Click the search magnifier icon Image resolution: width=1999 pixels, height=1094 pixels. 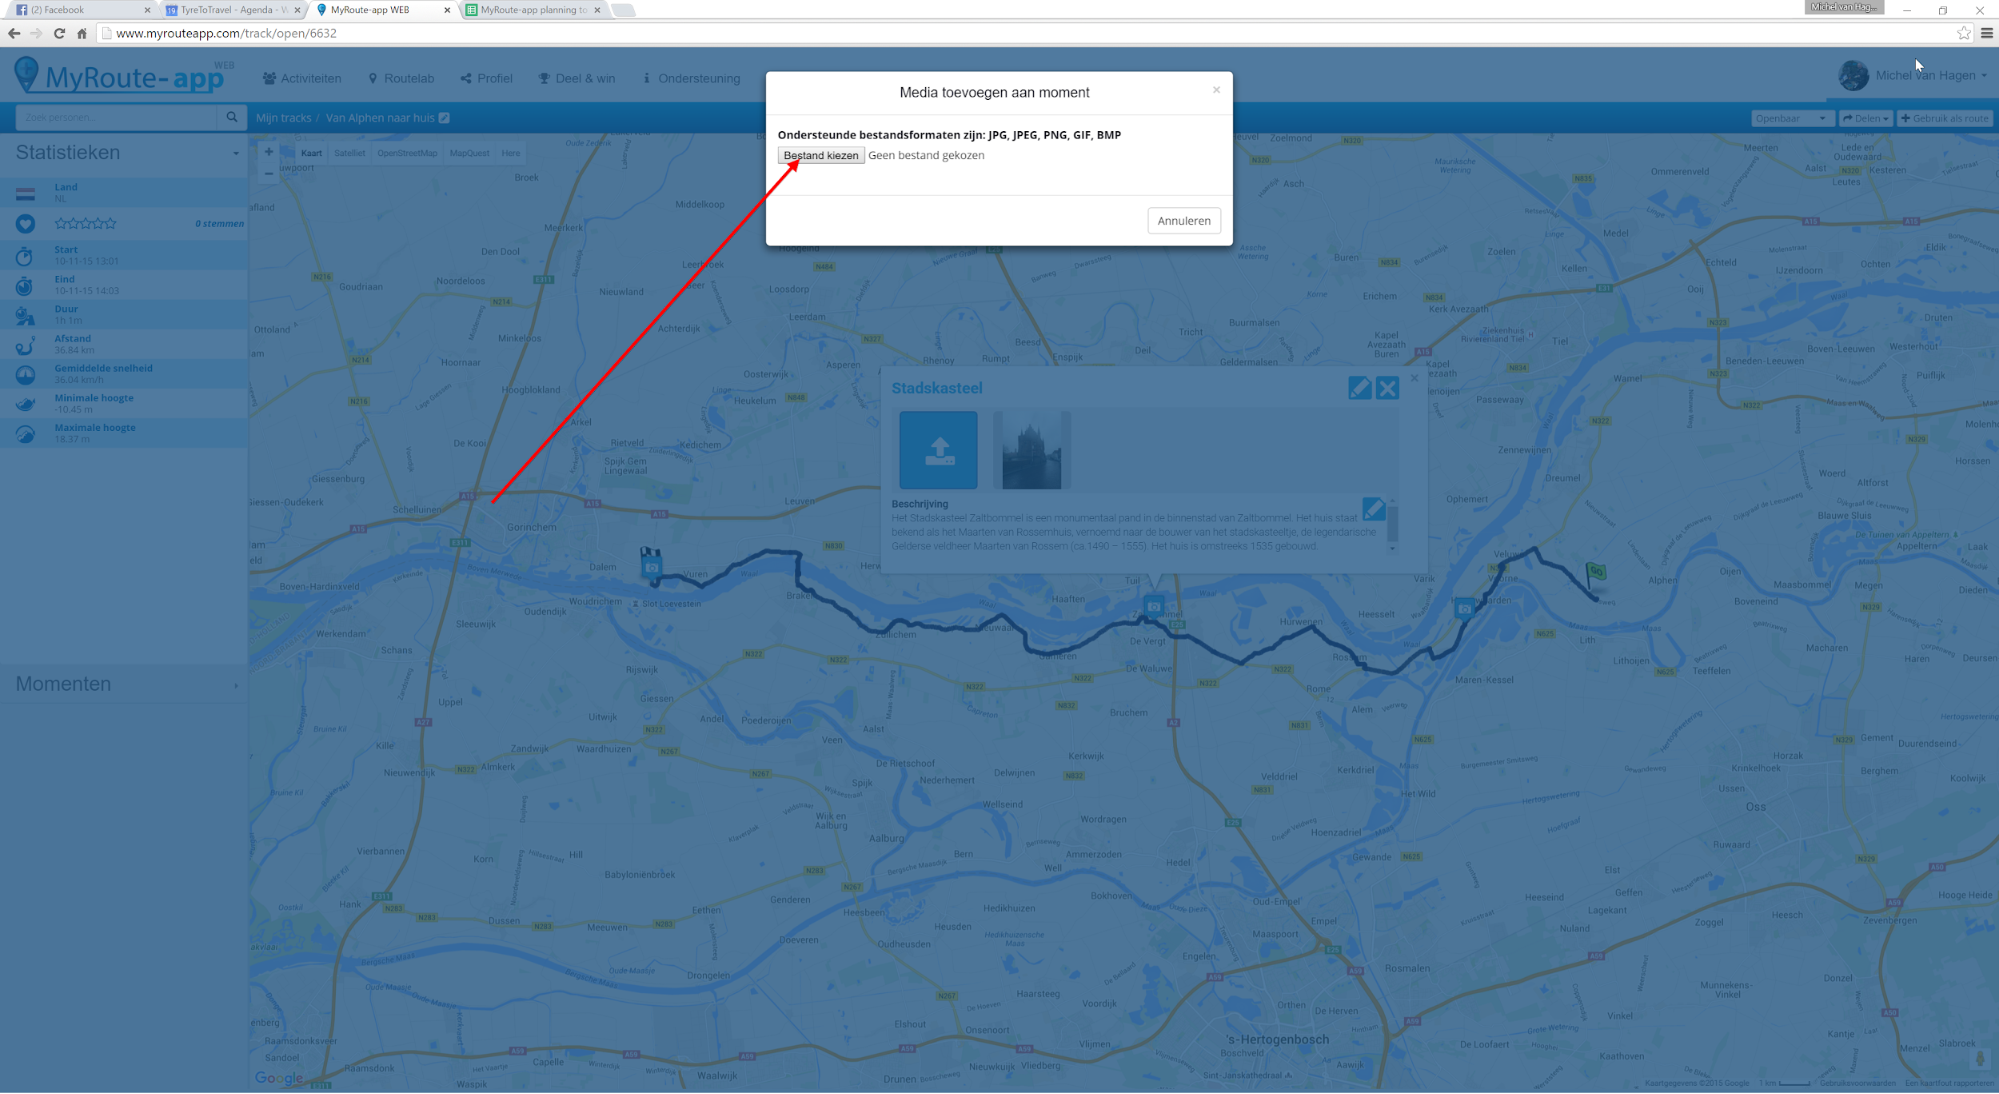(x=232, y=117)
